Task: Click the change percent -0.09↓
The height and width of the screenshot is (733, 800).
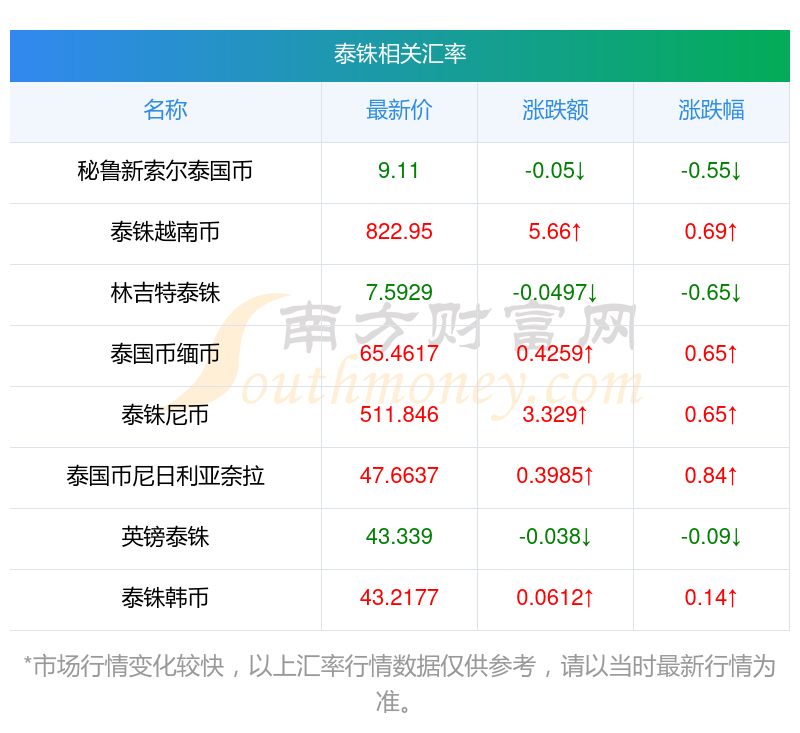Action: 711,536
